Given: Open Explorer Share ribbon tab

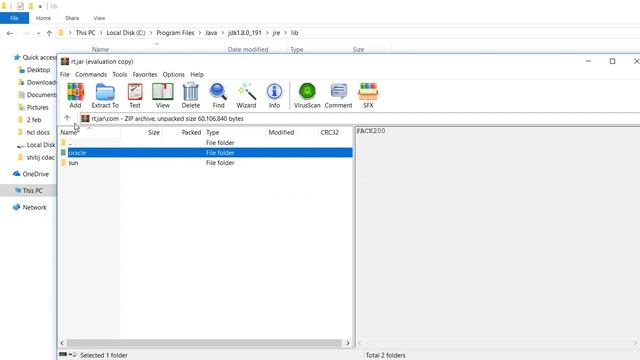Looking at the screenshot, I should point(72,18).
